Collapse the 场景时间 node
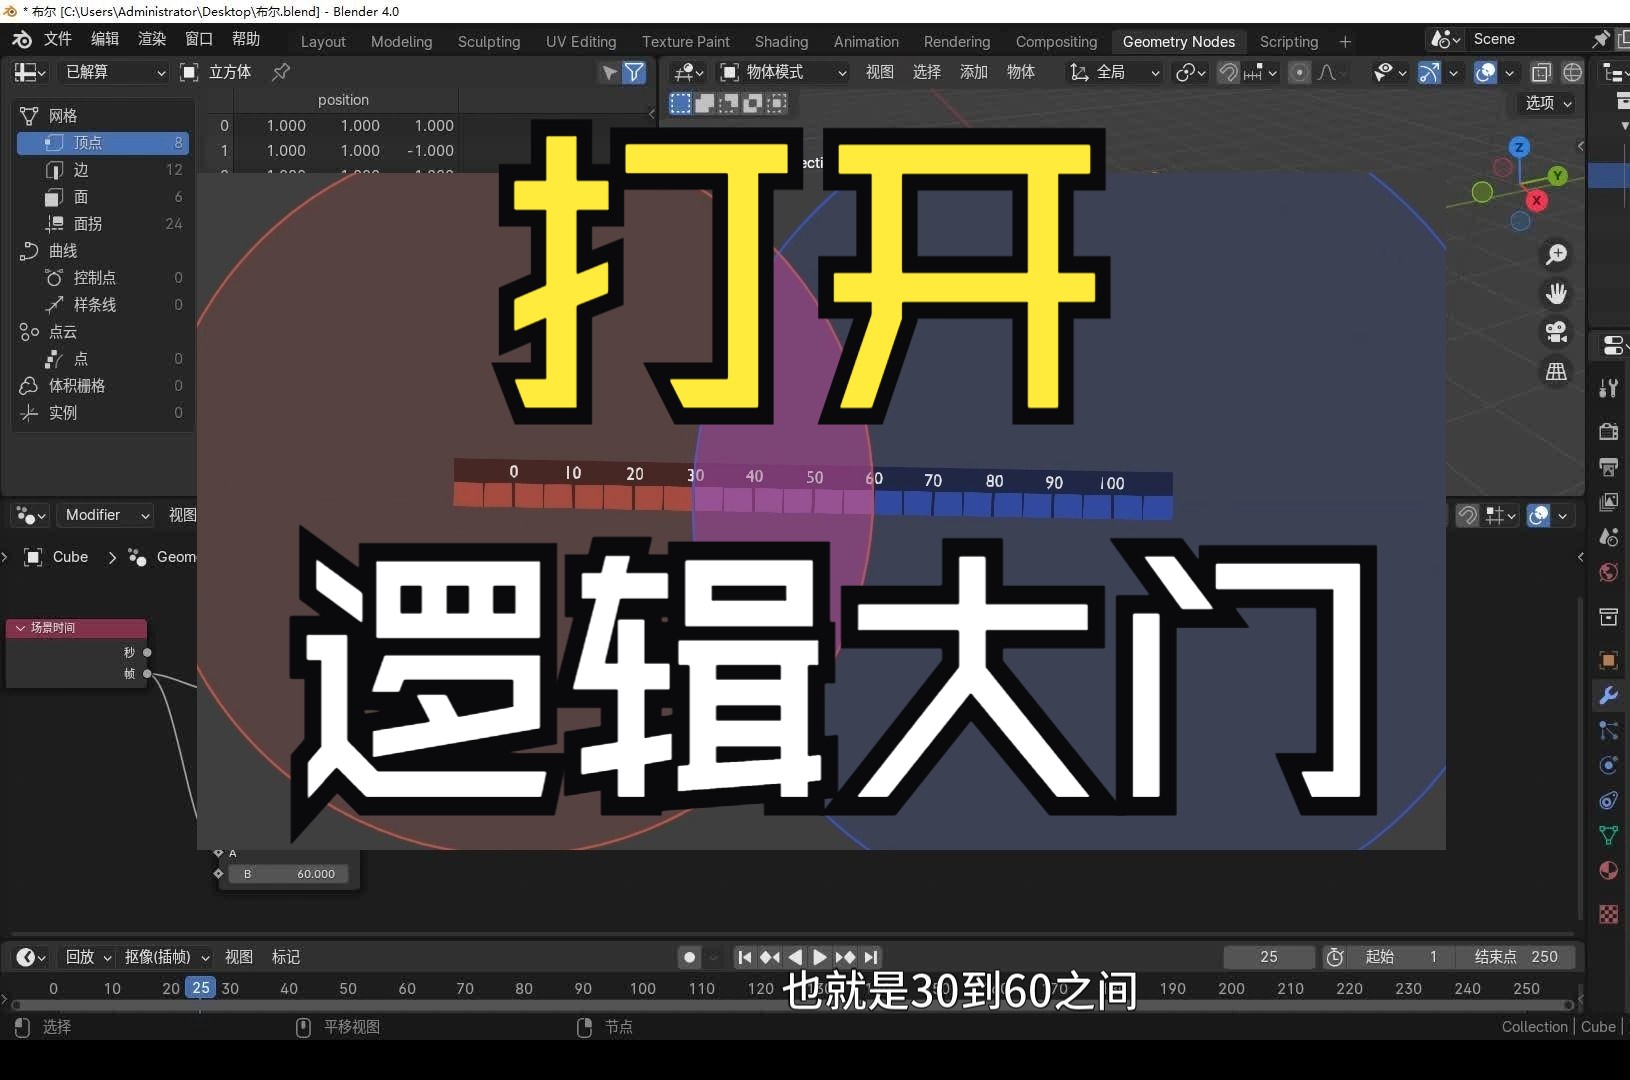Viewport: 1630px width, 1080px height. click(x=20, y=628)
